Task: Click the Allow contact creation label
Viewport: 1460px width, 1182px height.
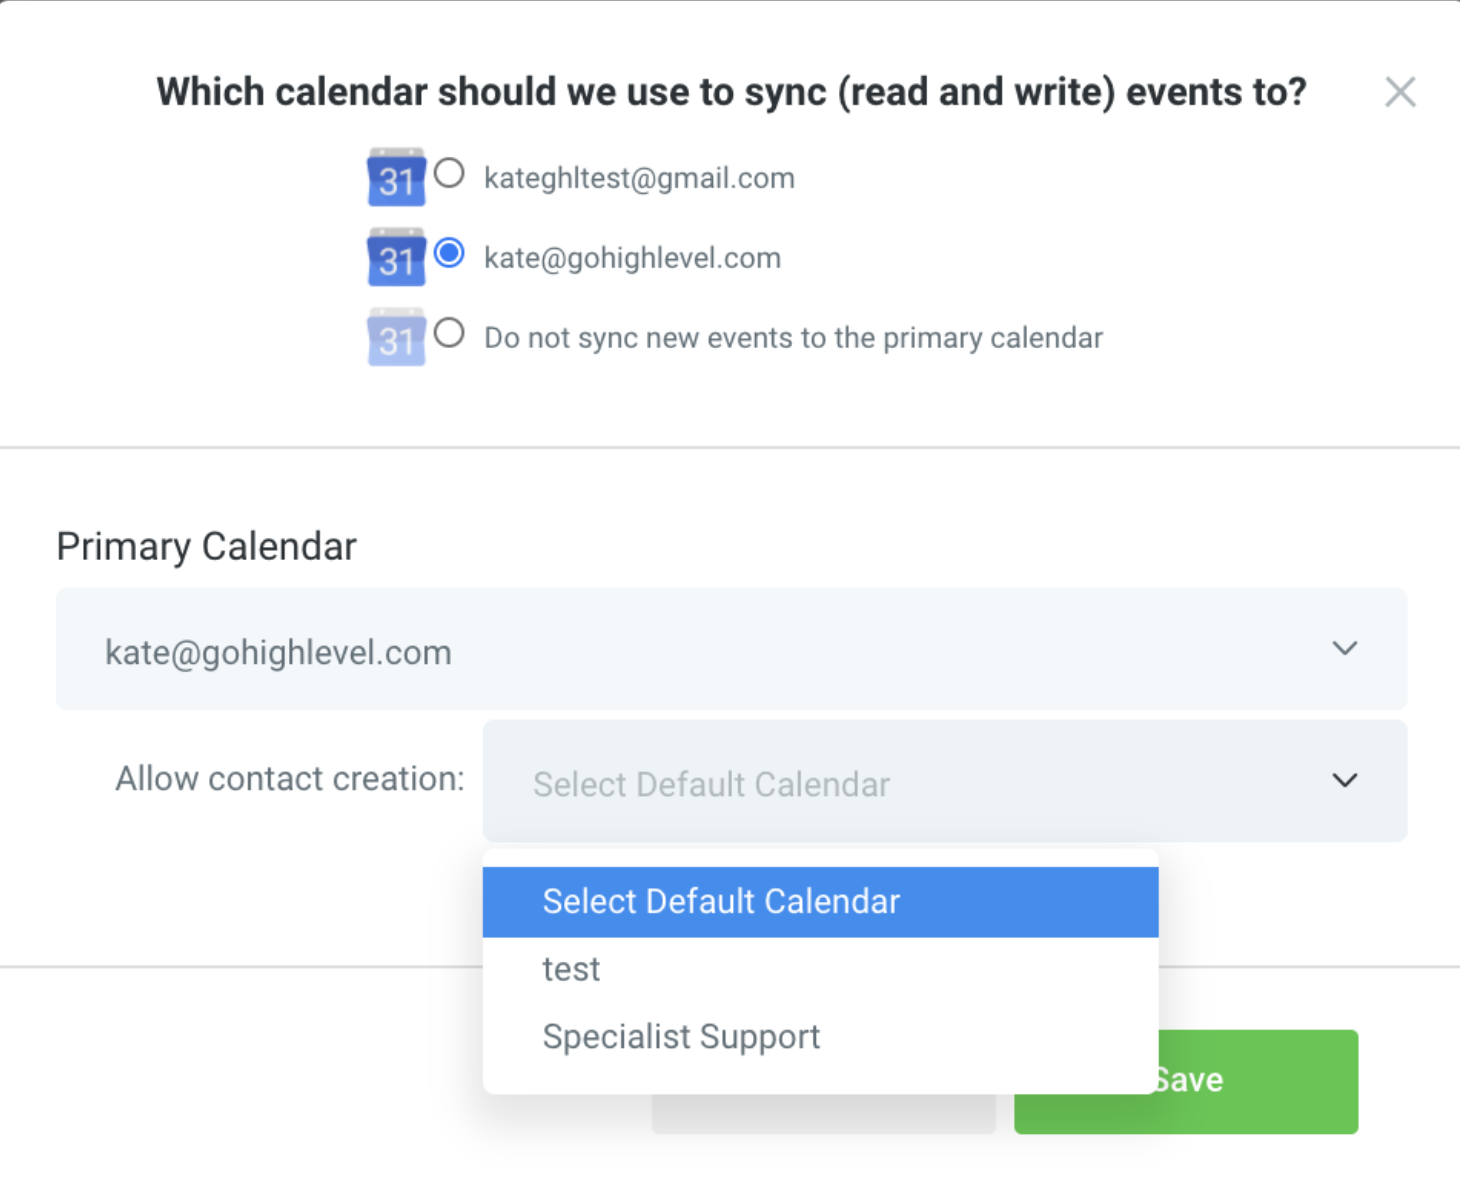Action: [x=290, y=779]
